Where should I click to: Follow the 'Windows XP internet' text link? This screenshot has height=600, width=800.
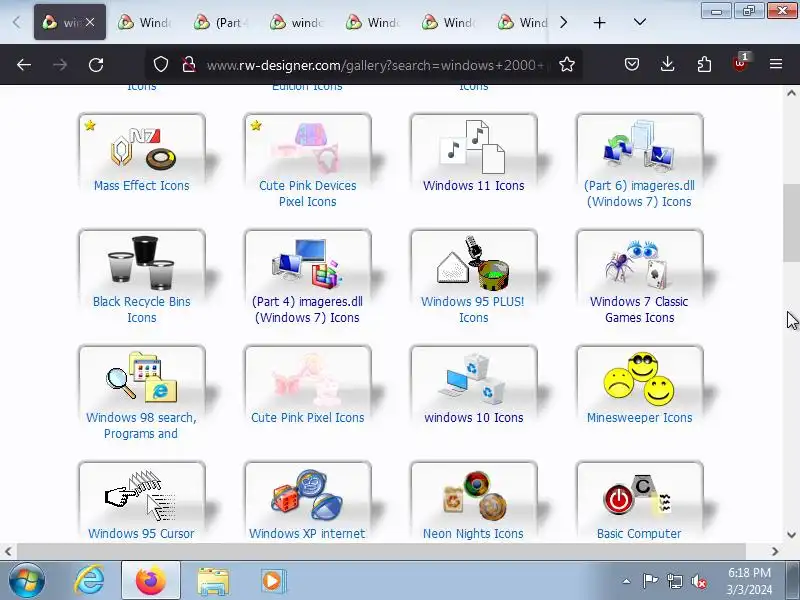307,533
